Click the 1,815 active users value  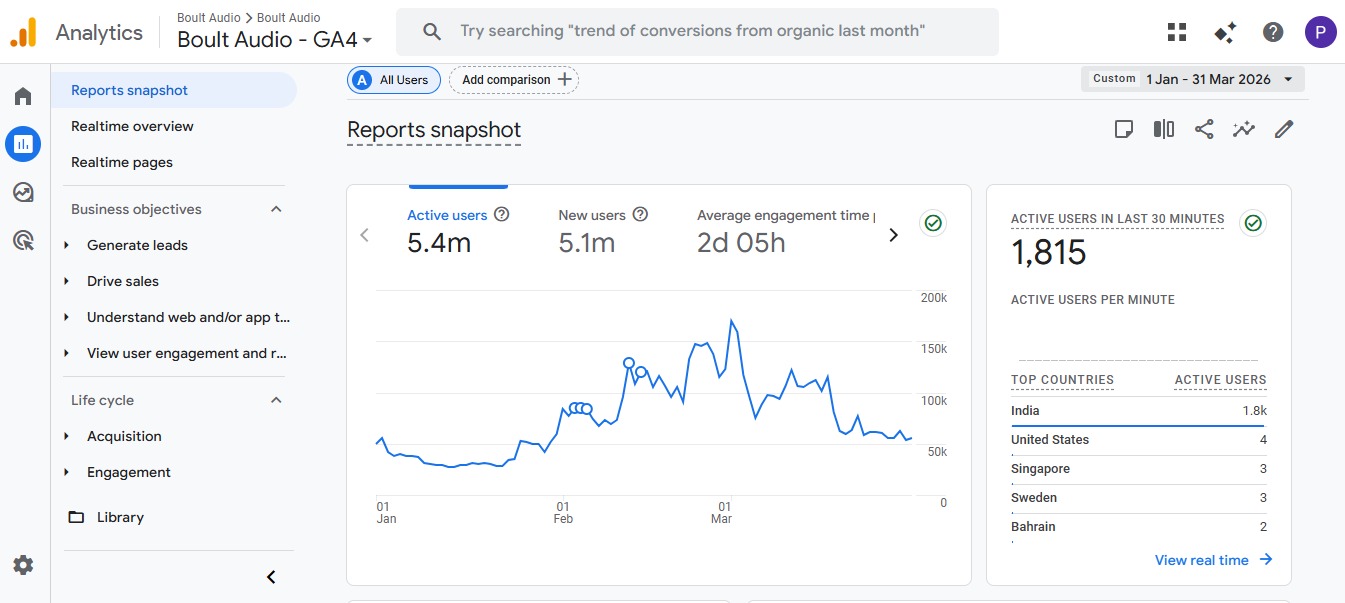1048,253
